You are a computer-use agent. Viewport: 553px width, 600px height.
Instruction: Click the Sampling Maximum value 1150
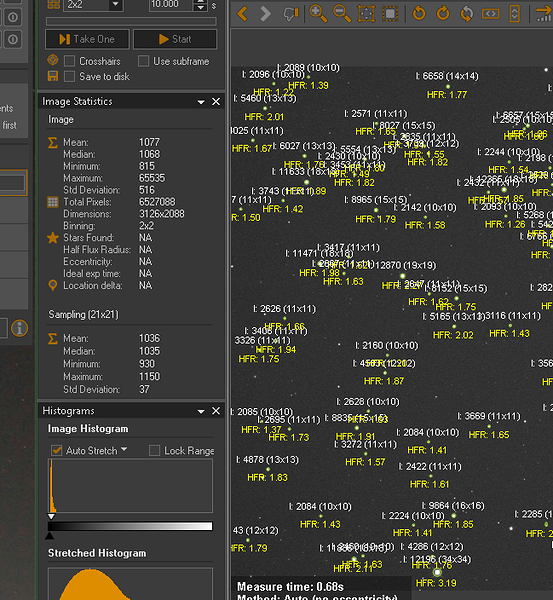point(149,377)
